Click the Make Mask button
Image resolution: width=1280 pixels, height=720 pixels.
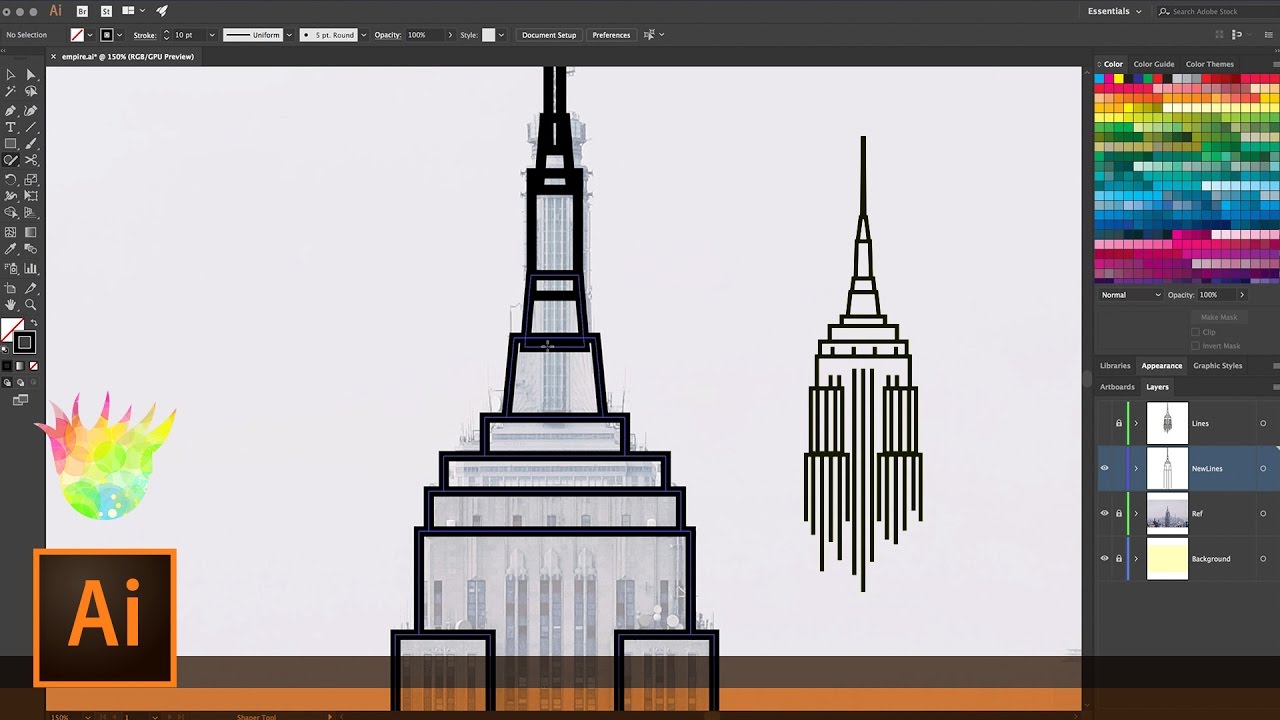point(1219,317)
